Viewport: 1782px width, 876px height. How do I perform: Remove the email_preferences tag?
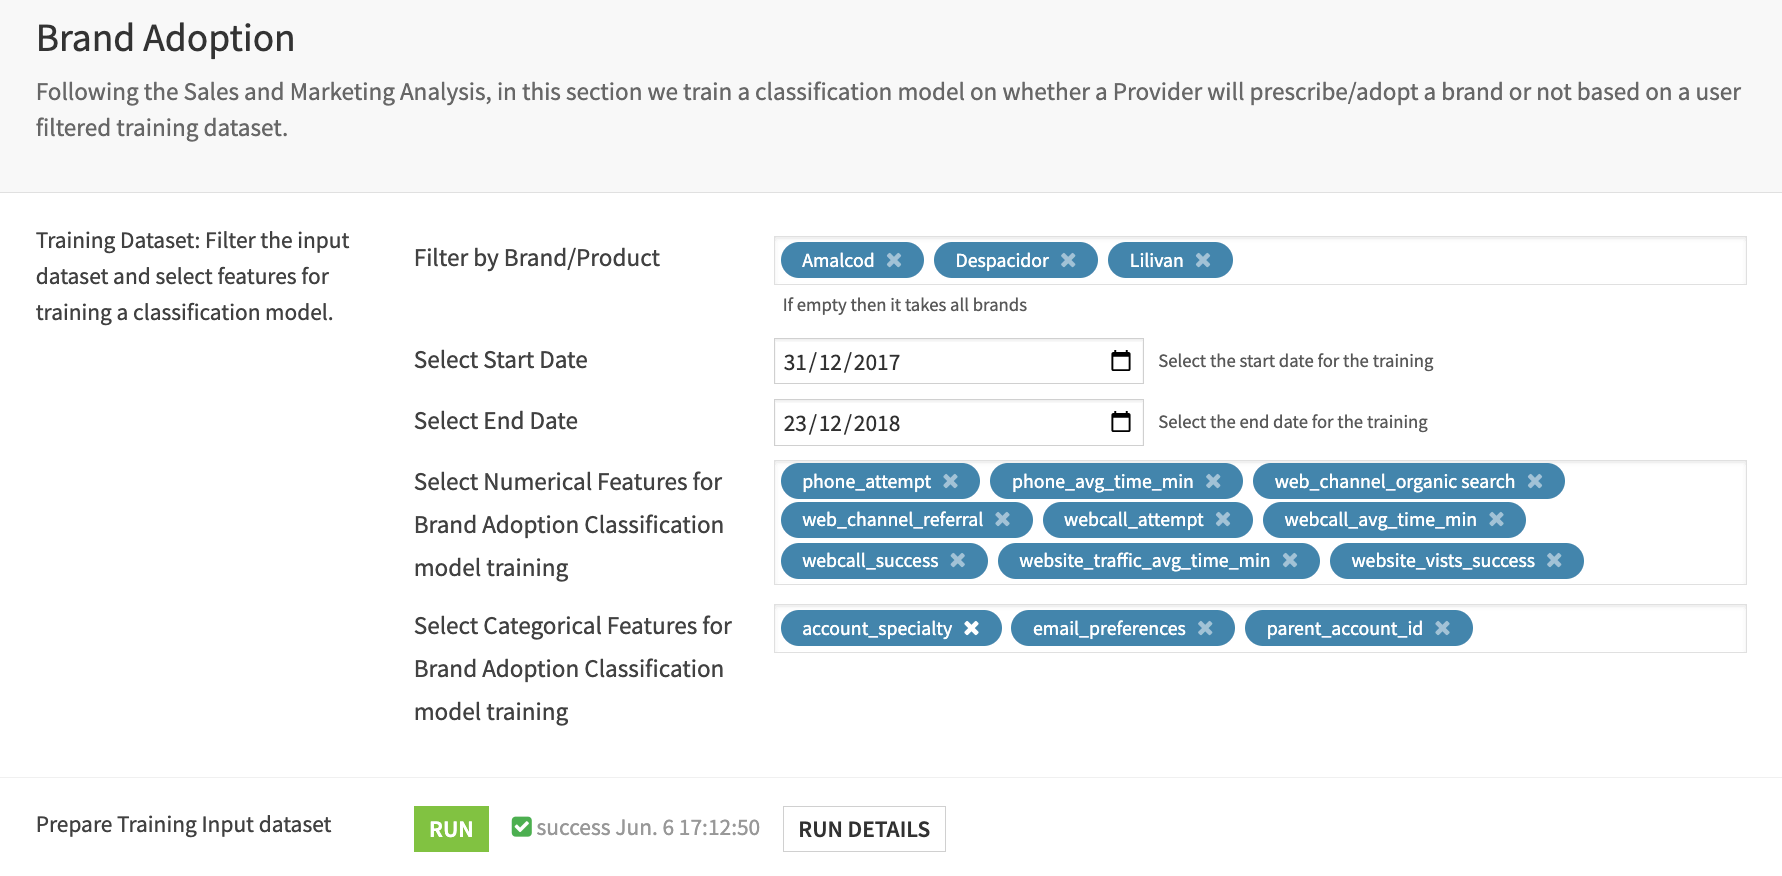click(1205, 628)
